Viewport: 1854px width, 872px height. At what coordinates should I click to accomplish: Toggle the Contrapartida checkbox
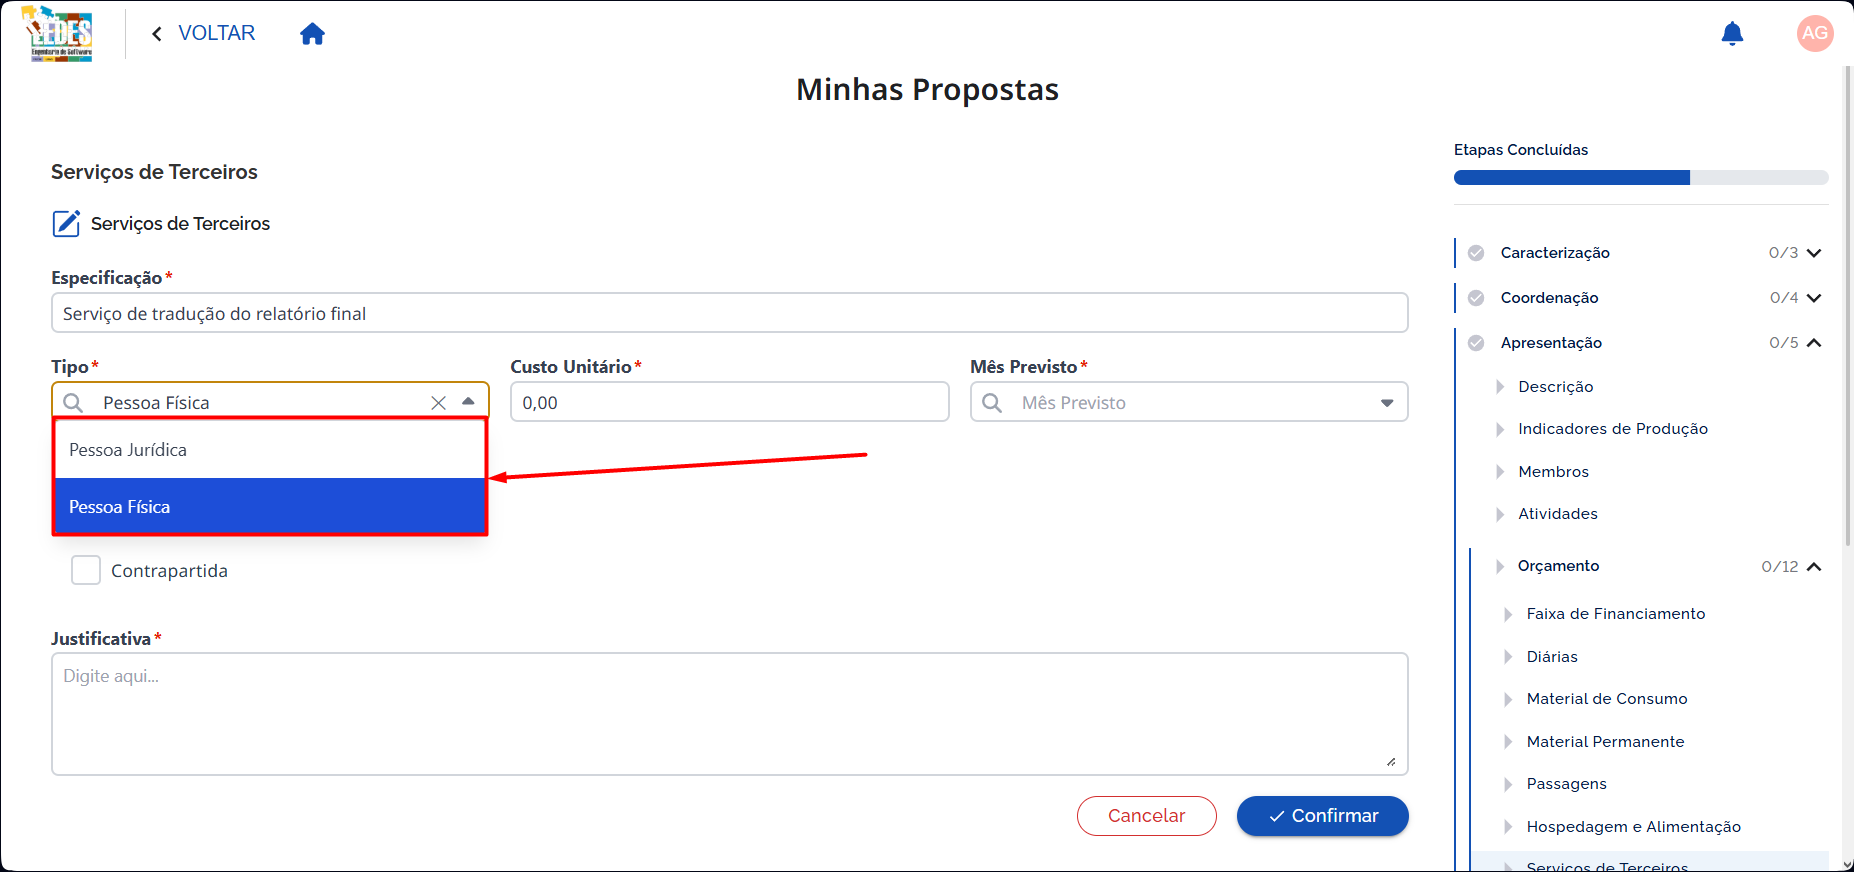[86, 570]
